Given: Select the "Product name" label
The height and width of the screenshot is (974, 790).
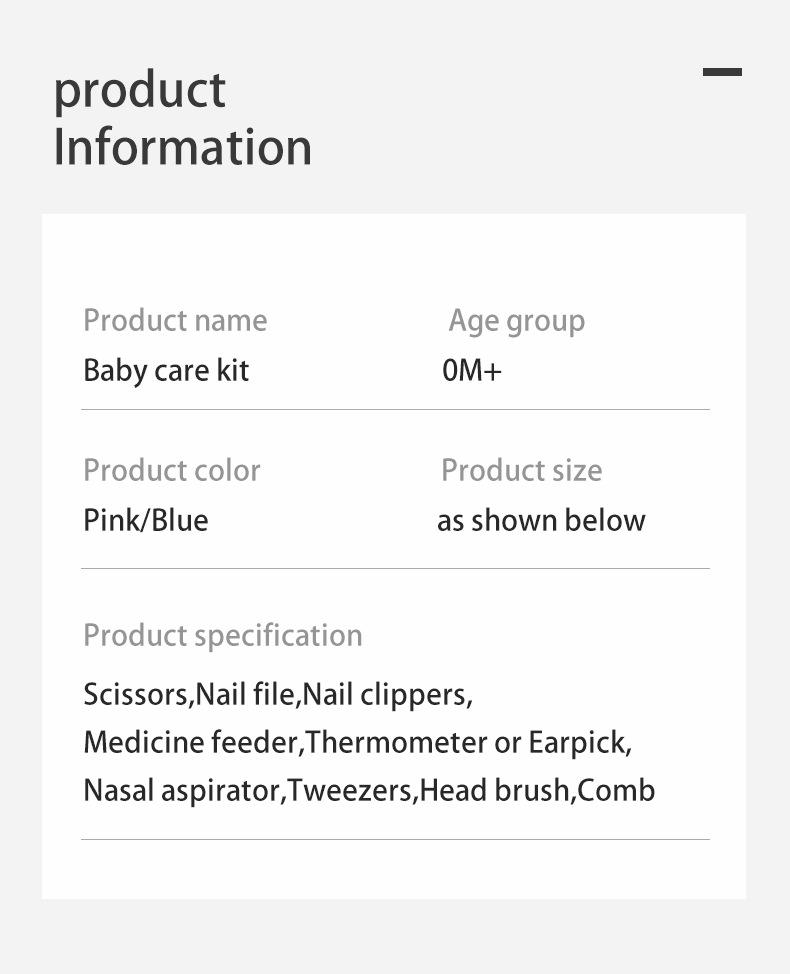Looking at the screenshot, I should [x=175, y=321].
